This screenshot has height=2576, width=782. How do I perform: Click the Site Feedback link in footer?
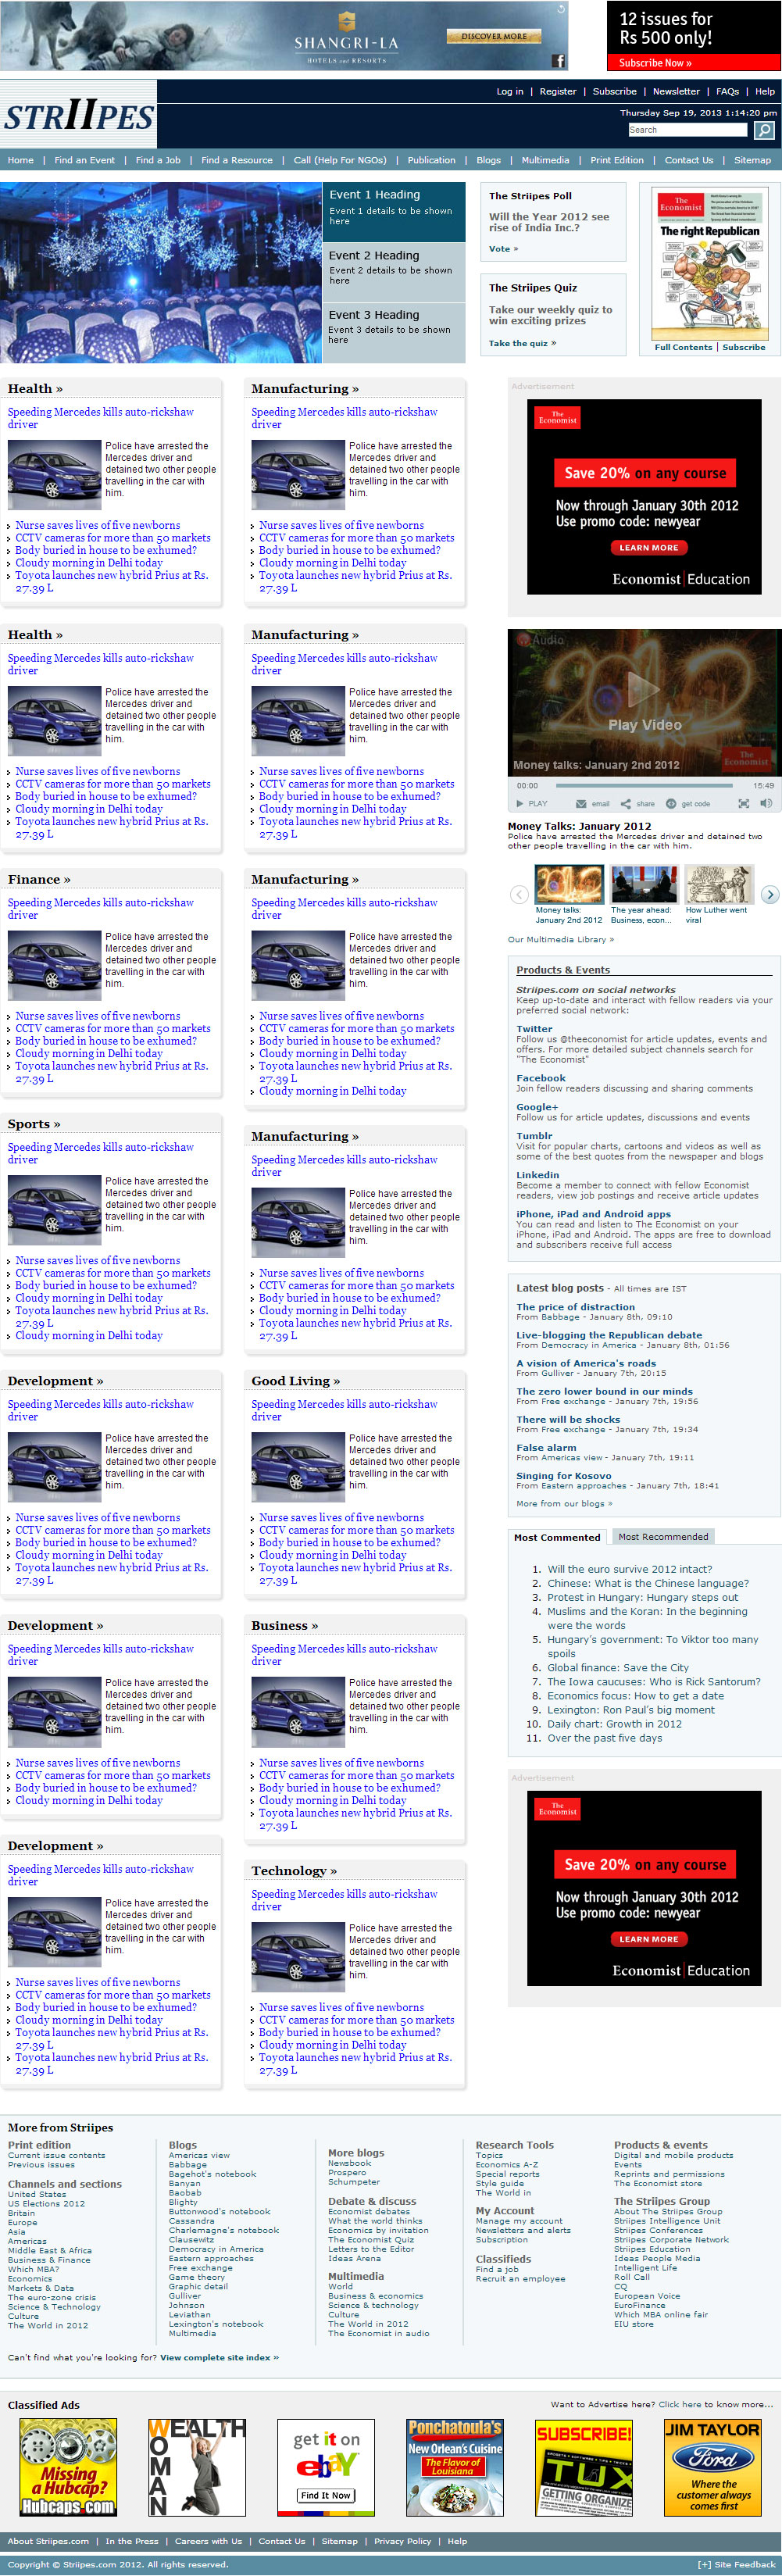pos(737,2564)
